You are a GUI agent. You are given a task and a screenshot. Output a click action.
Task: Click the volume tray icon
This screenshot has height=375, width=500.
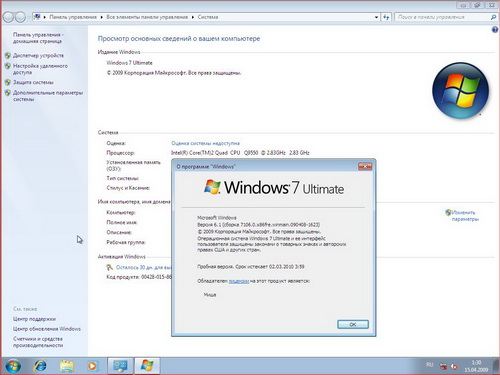pos(454,366)
